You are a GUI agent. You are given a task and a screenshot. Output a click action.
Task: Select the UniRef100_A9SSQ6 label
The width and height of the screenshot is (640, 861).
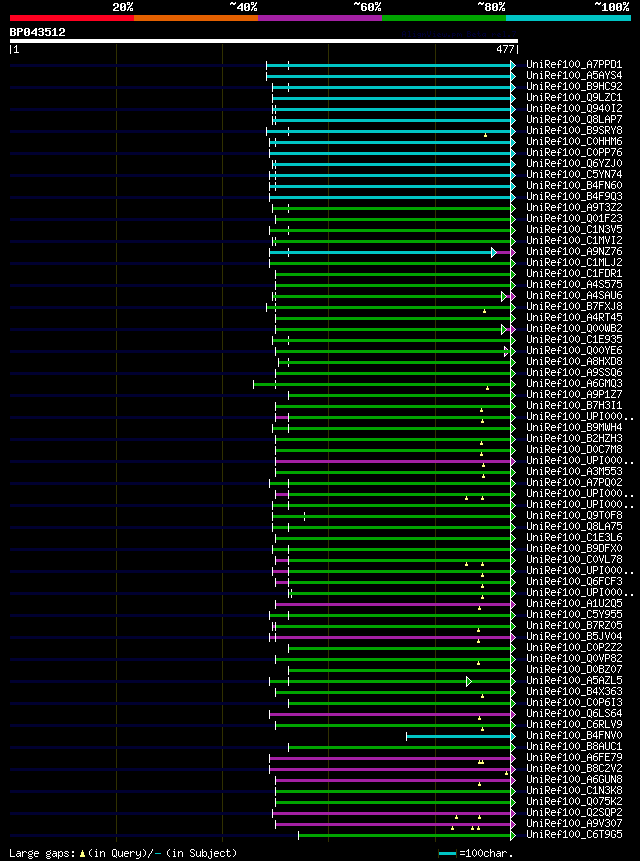[574, 372]
